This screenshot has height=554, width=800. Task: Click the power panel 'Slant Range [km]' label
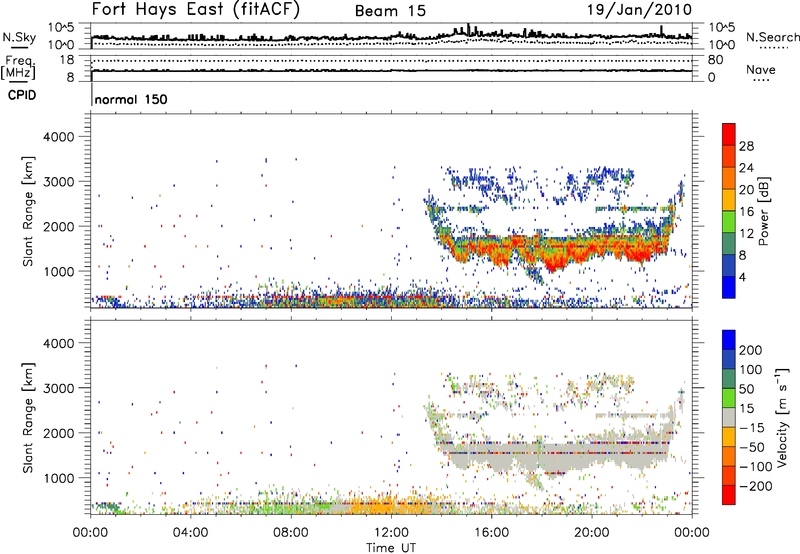point(28,211)
